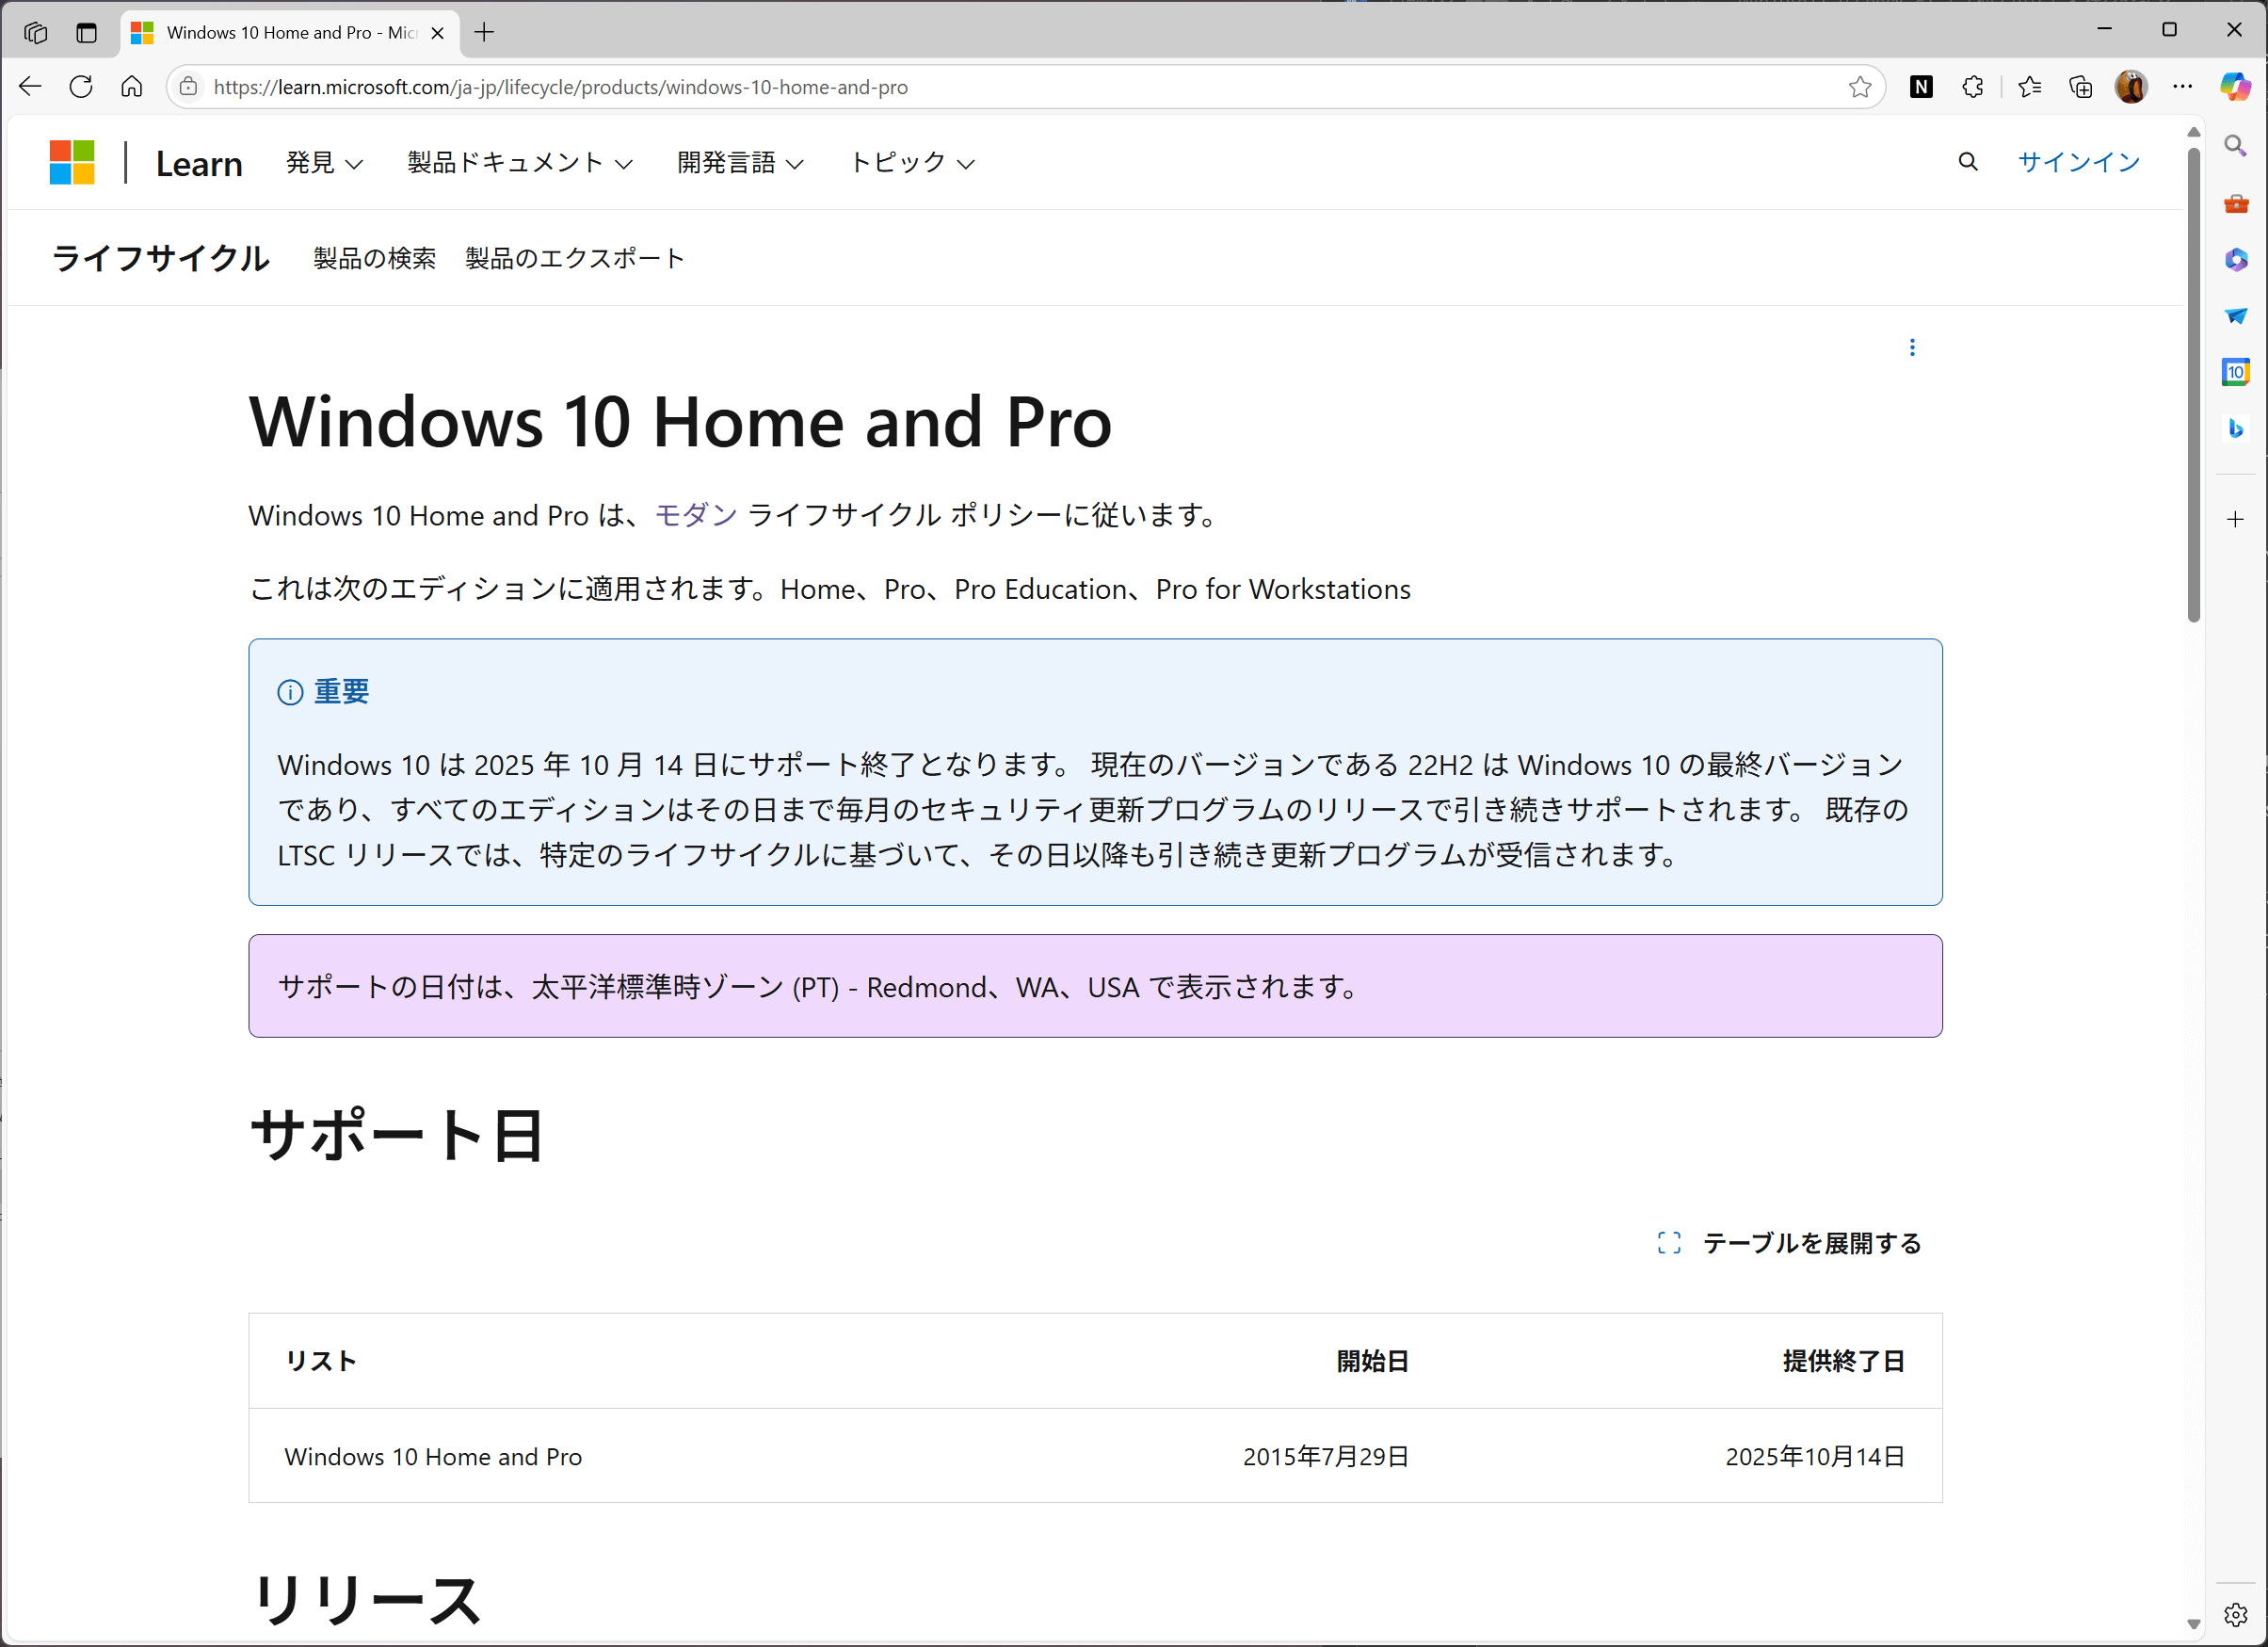Follow the モダン lifecycle policy link
The height and width of the screenshot is (1647, 2268).
pyautogui.click(x=696, y=515)
